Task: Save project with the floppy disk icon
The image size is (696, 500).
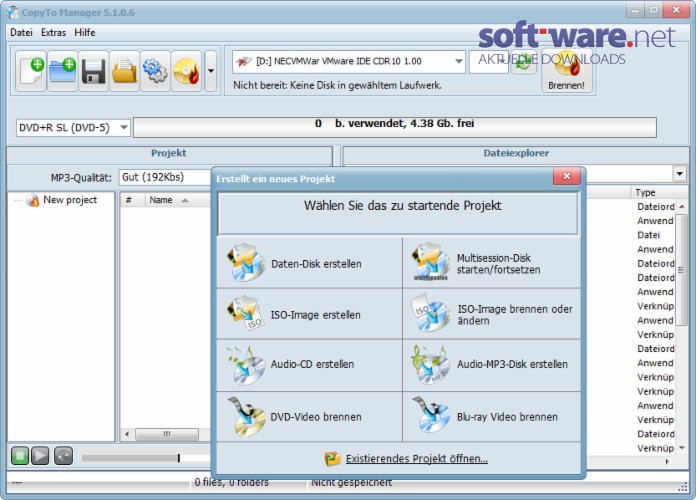Action: (x=93, y=71)
